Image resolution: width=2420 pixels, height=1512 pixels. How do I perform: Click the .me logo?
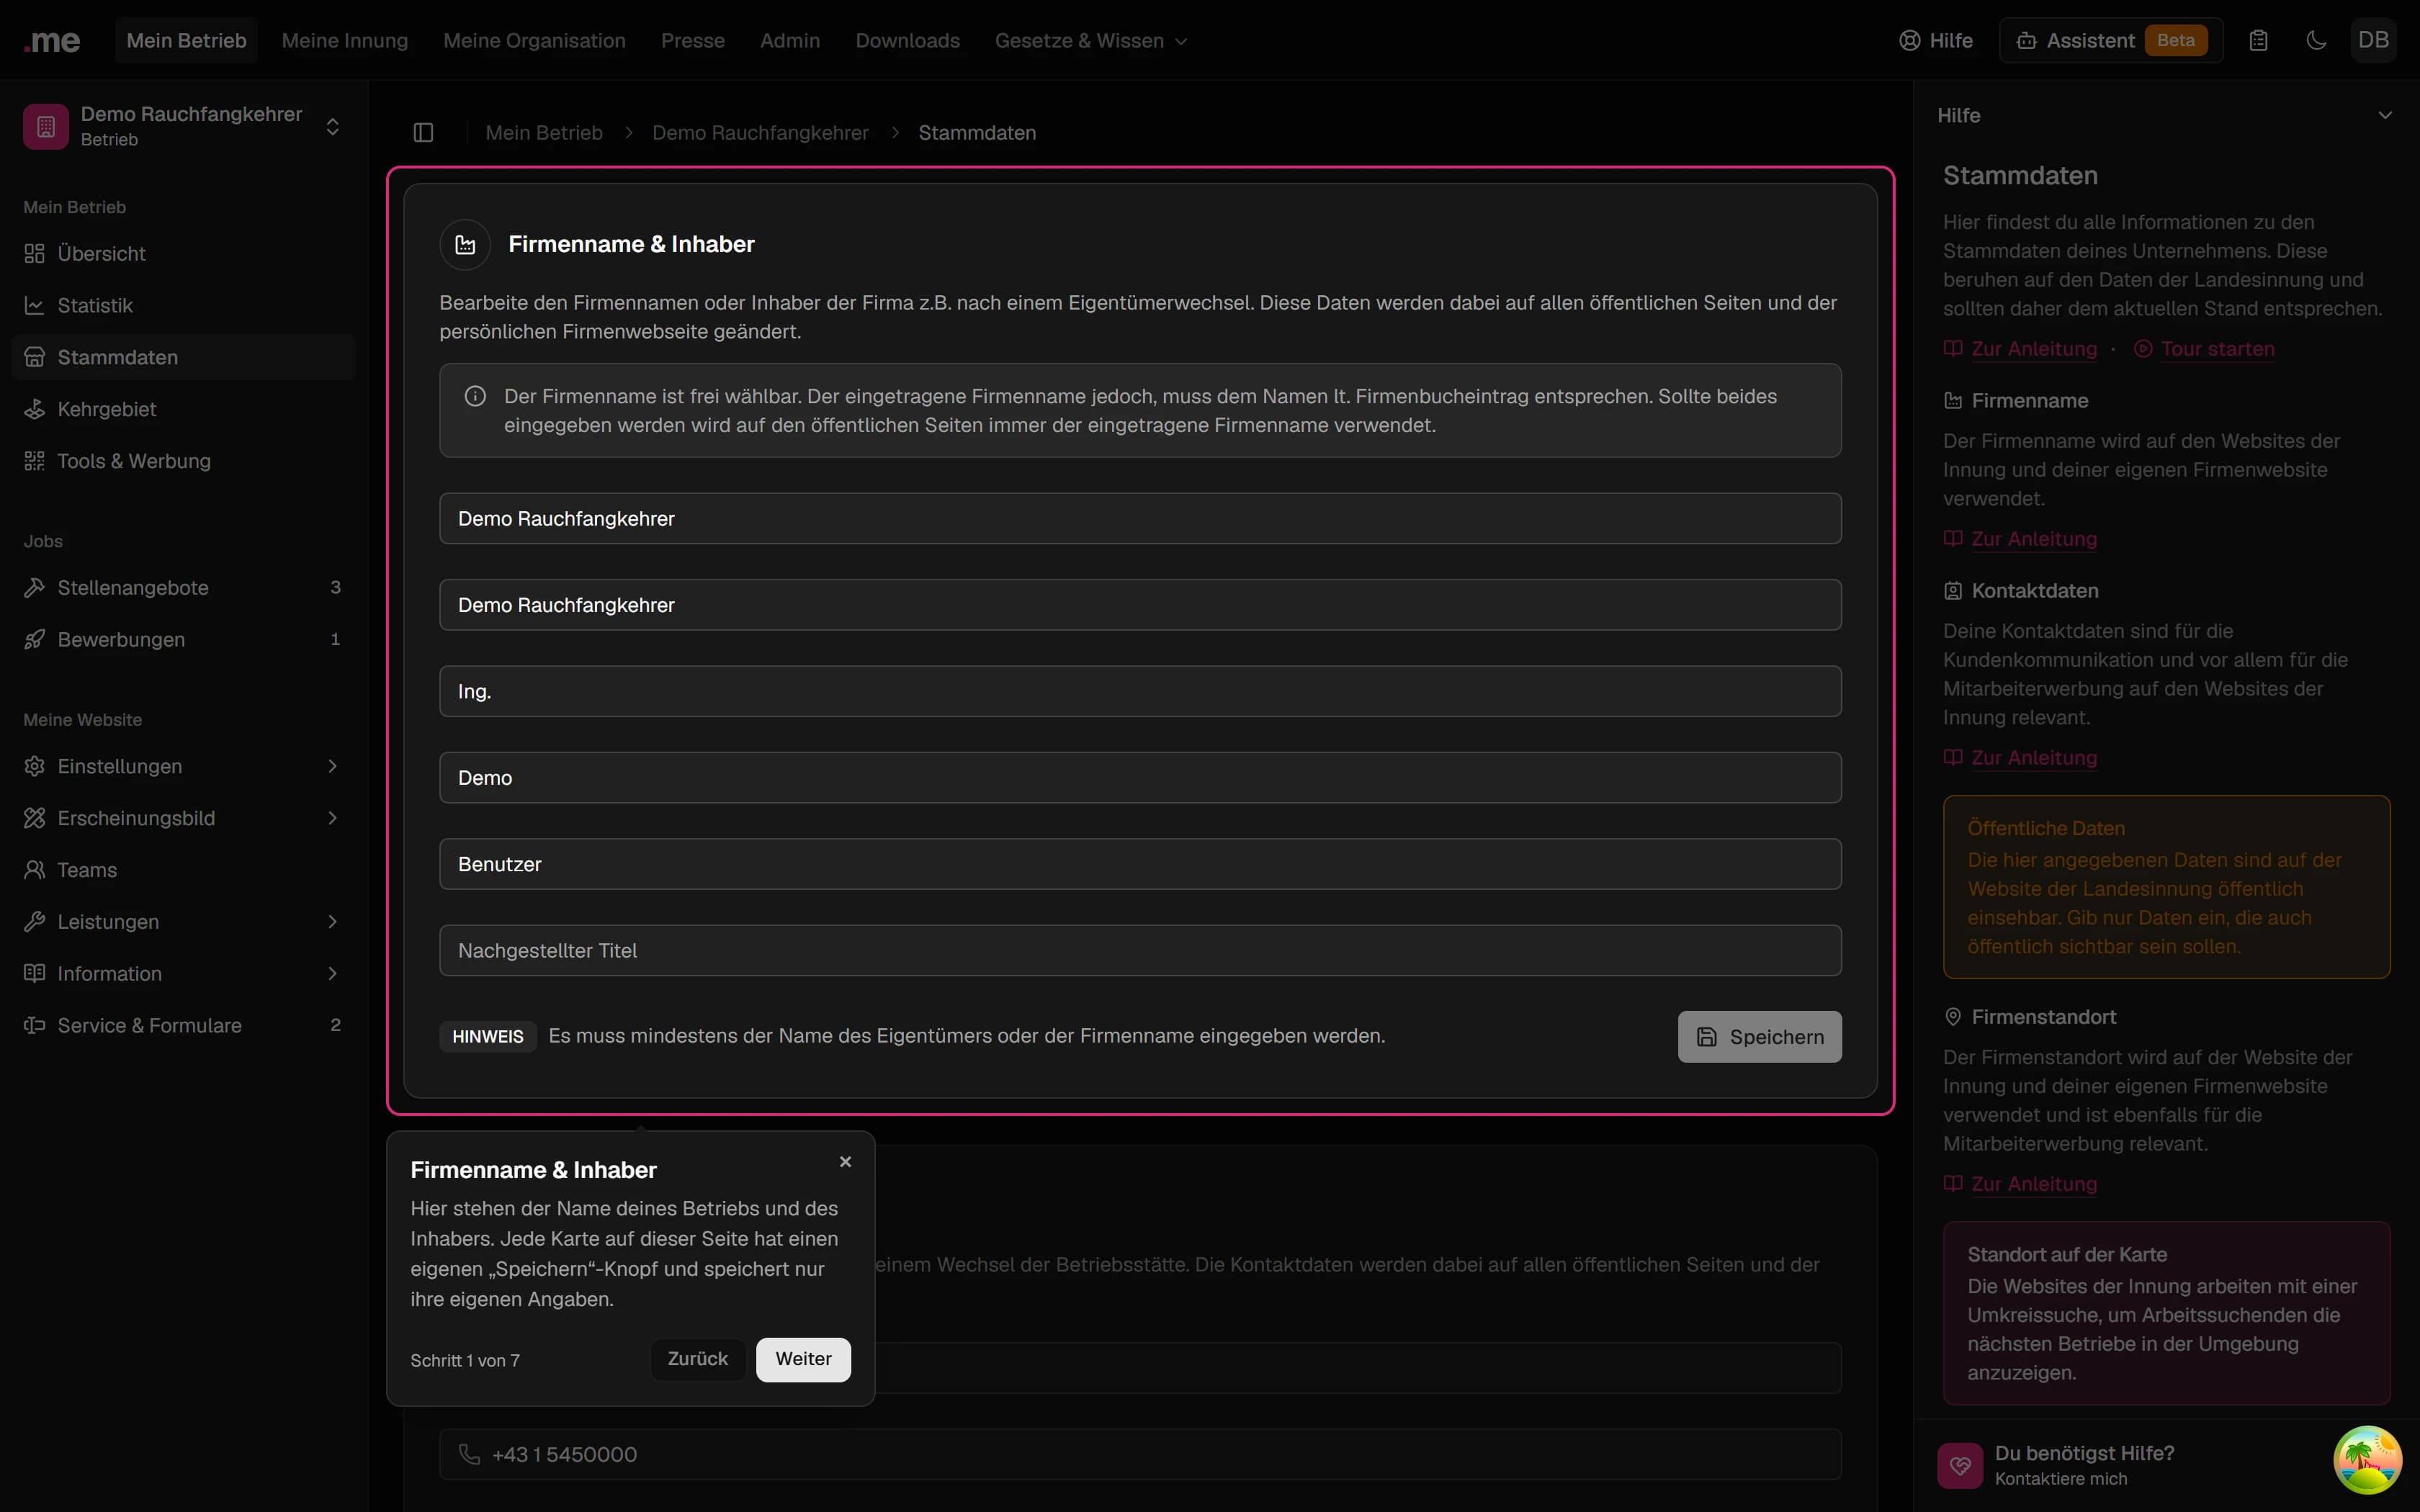52,40
